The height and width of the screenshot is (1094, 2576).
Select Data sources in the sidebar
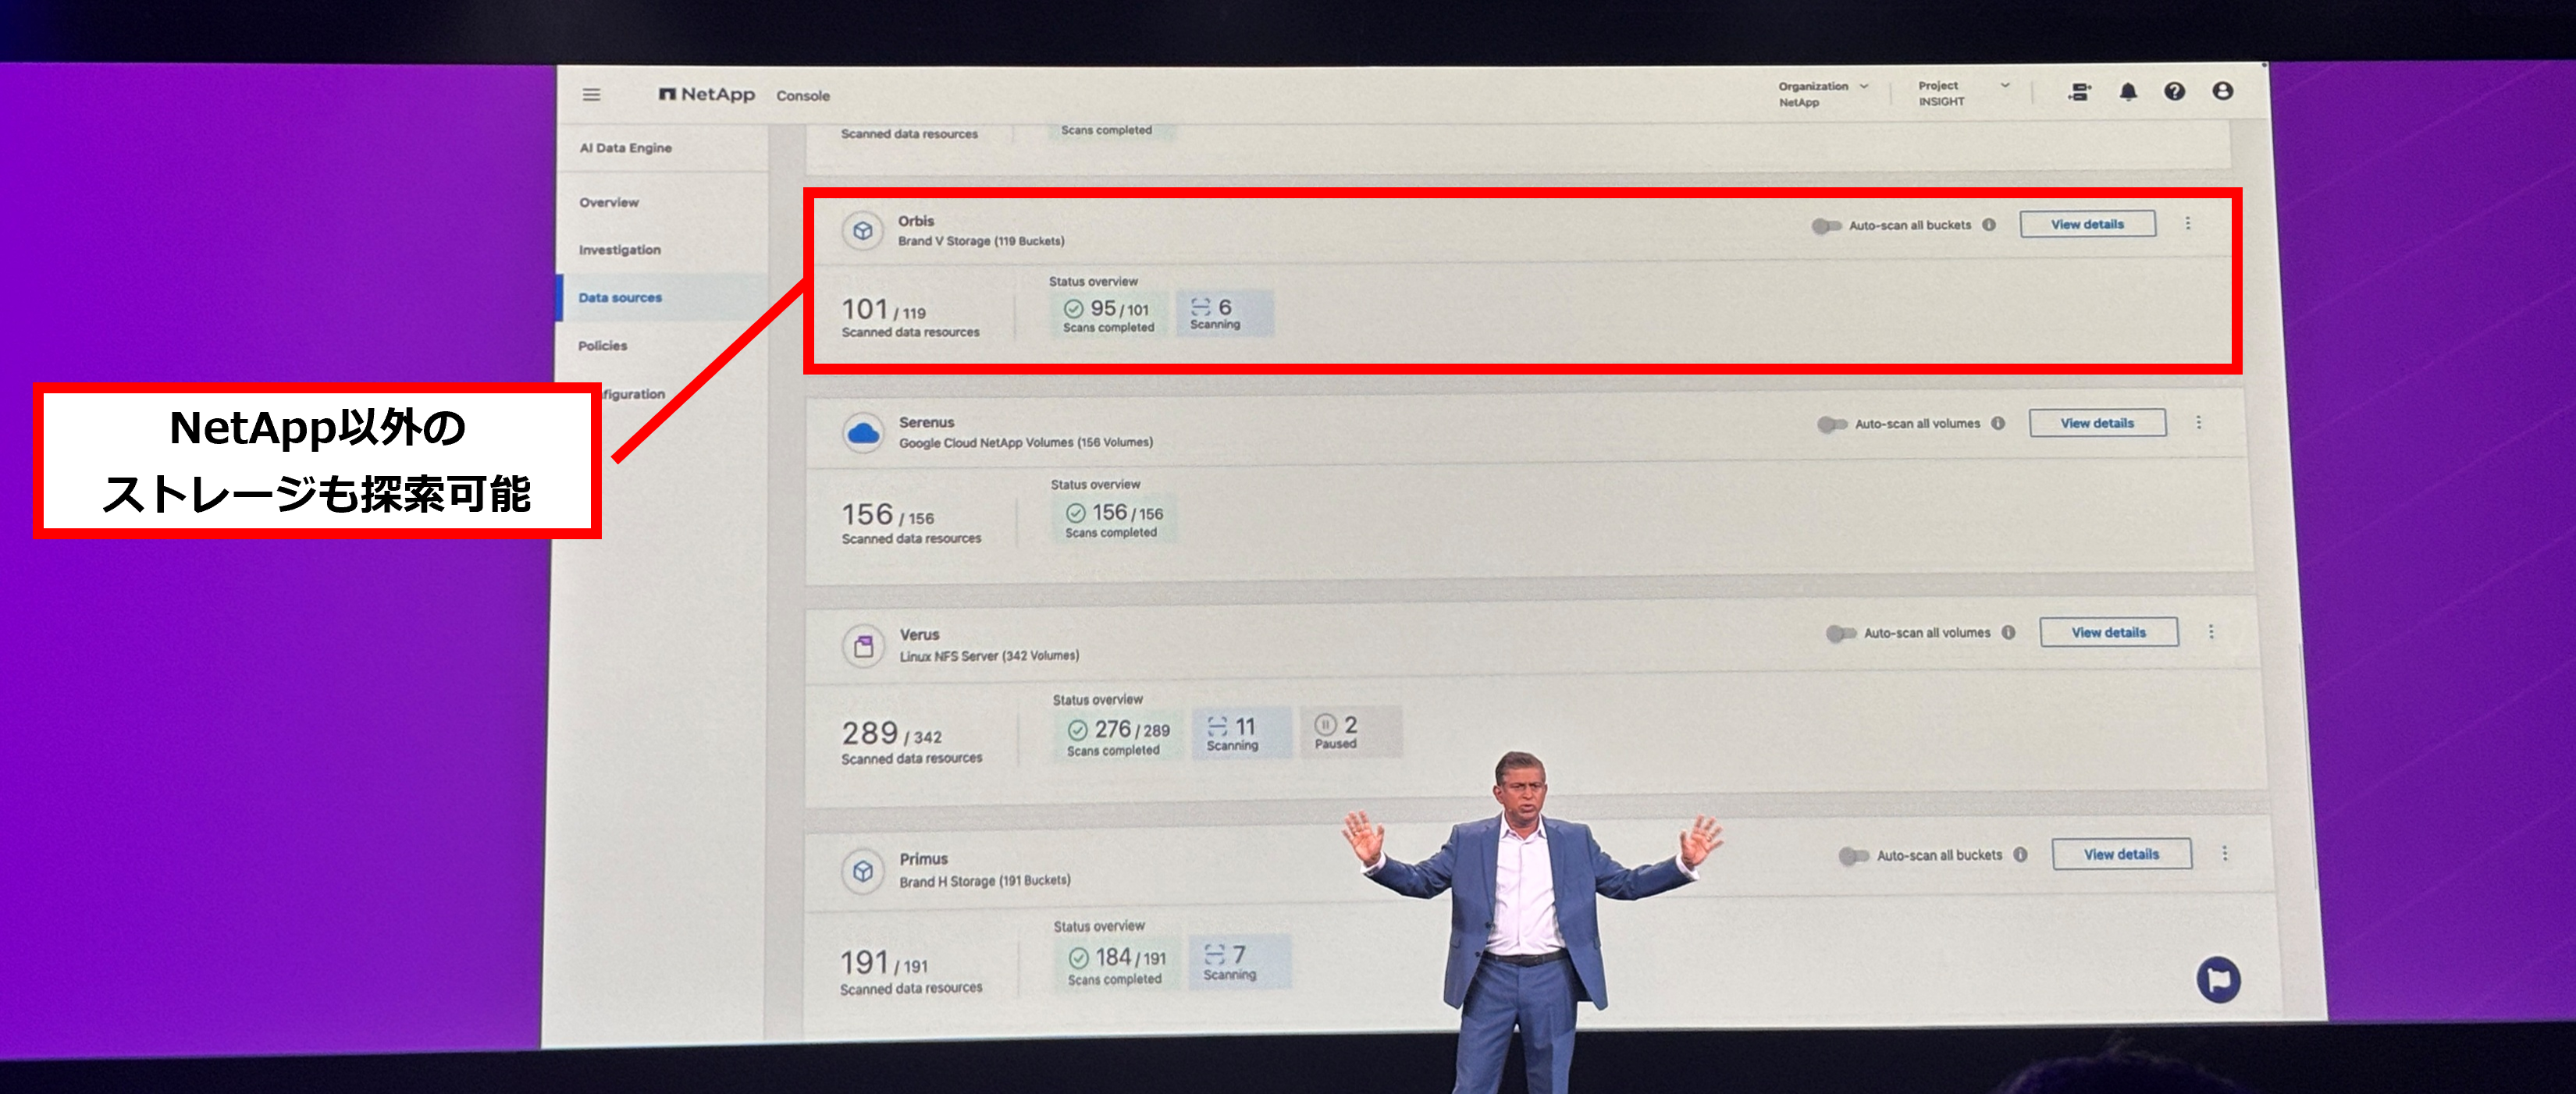[x=620, y=298]
